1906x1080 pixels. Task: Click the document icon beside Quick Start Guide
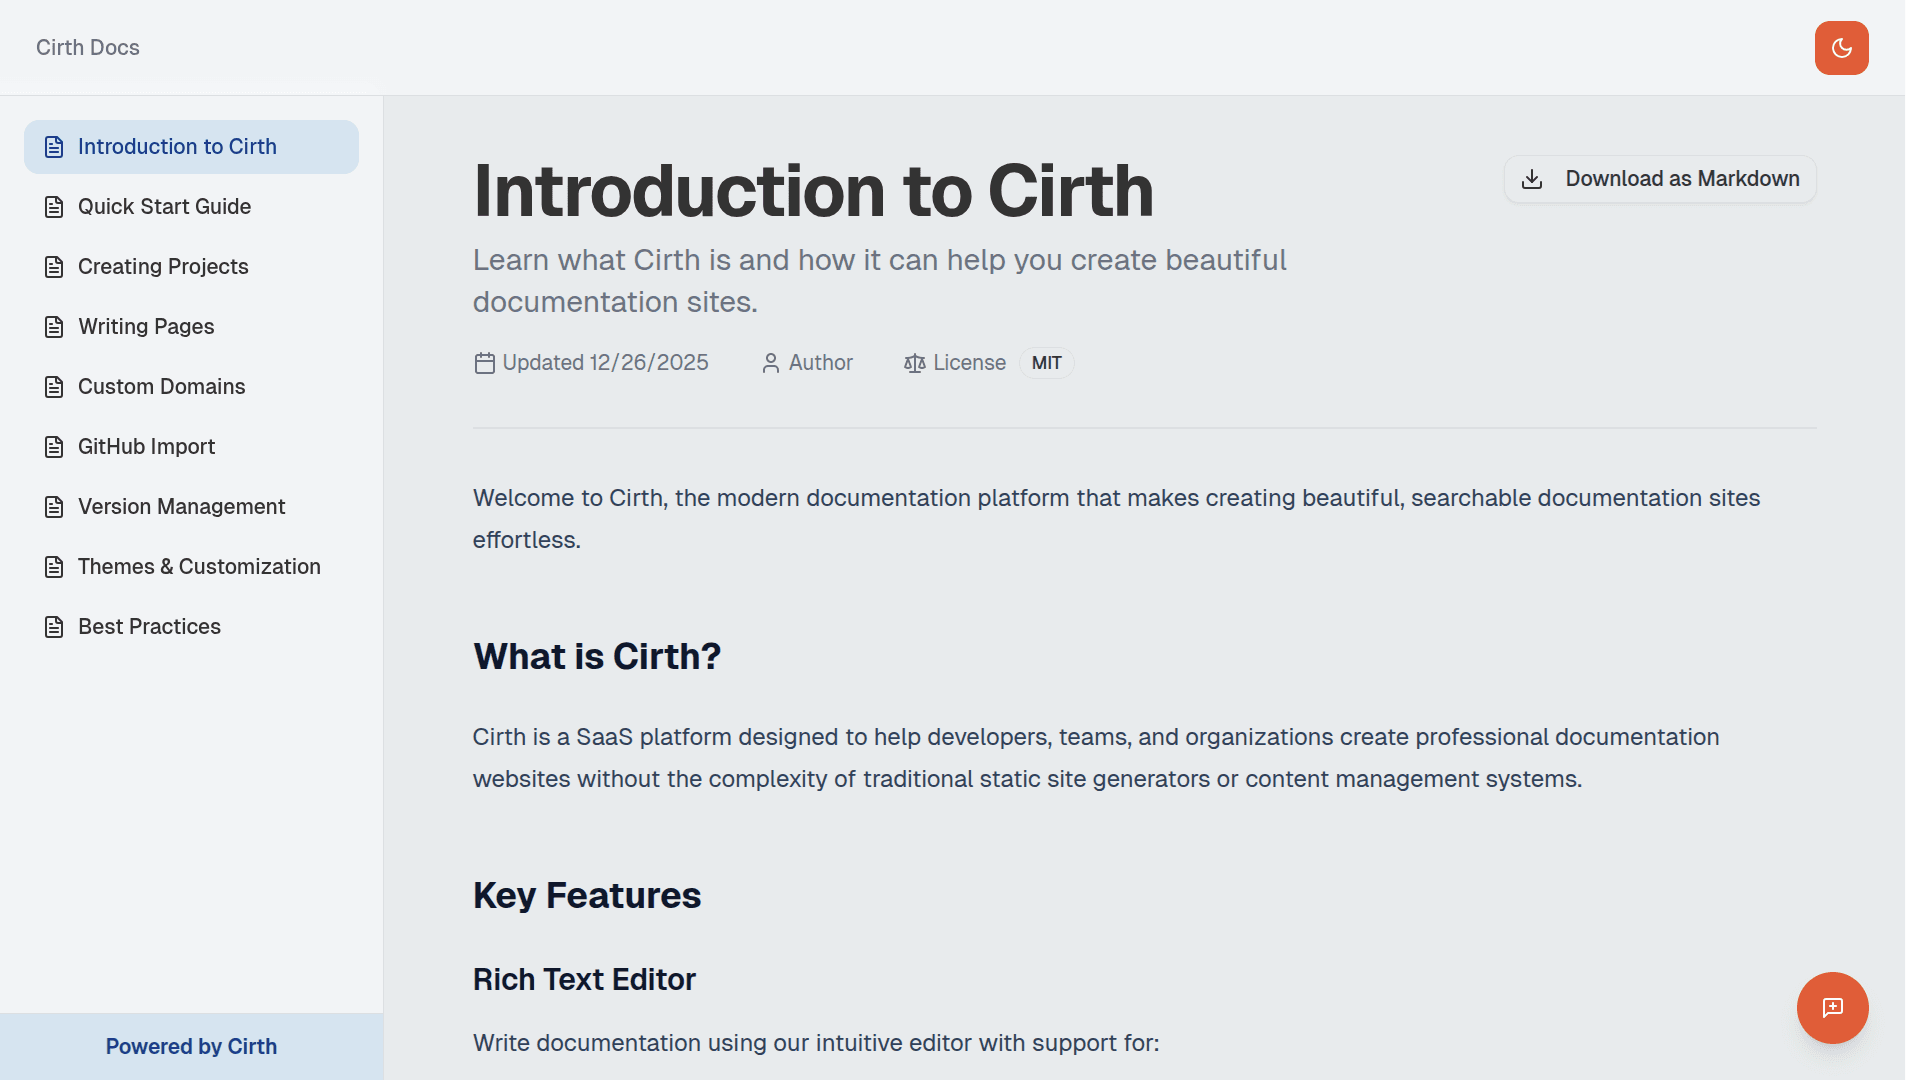pos(53,206)
